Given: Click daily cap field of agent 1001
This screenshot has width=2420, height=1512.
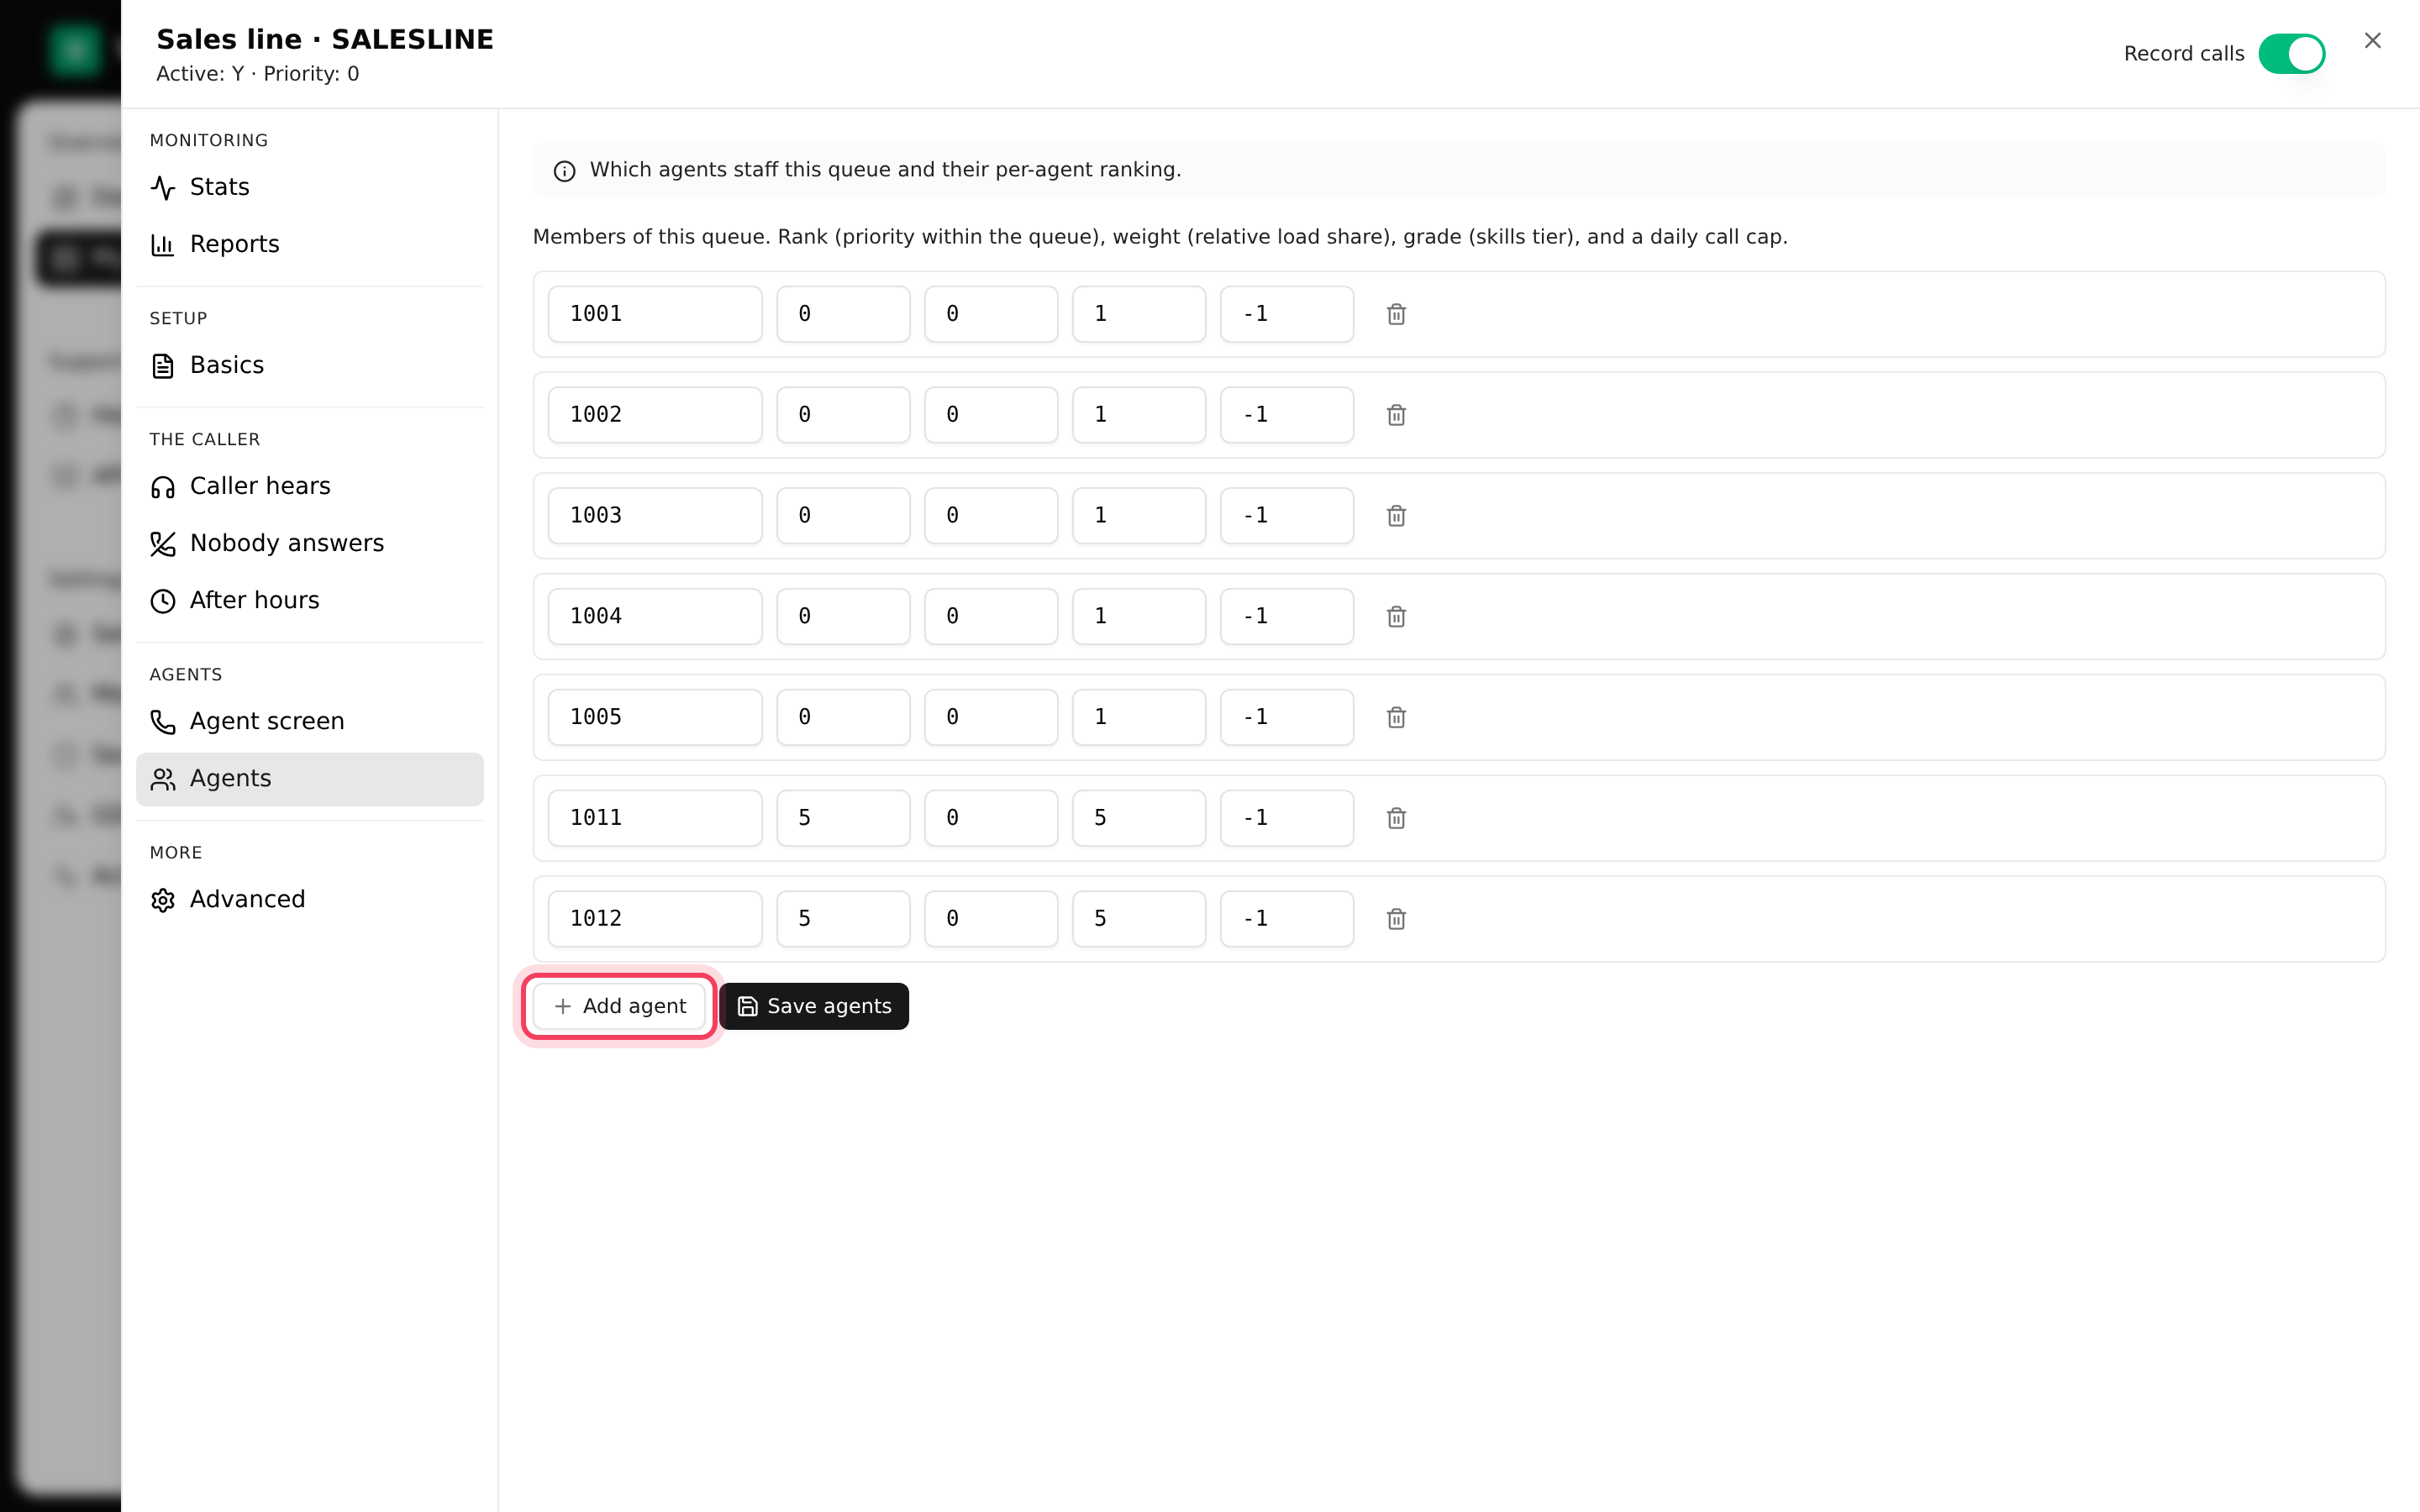Looking at the screenshot, I should pos(1287,314).
